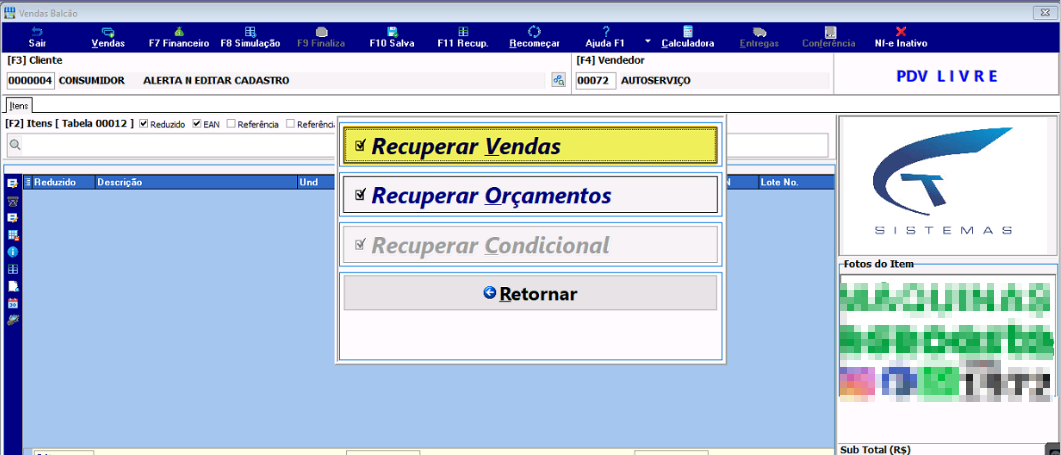Choose Recuperar Orçamentos in the popup

530,195
